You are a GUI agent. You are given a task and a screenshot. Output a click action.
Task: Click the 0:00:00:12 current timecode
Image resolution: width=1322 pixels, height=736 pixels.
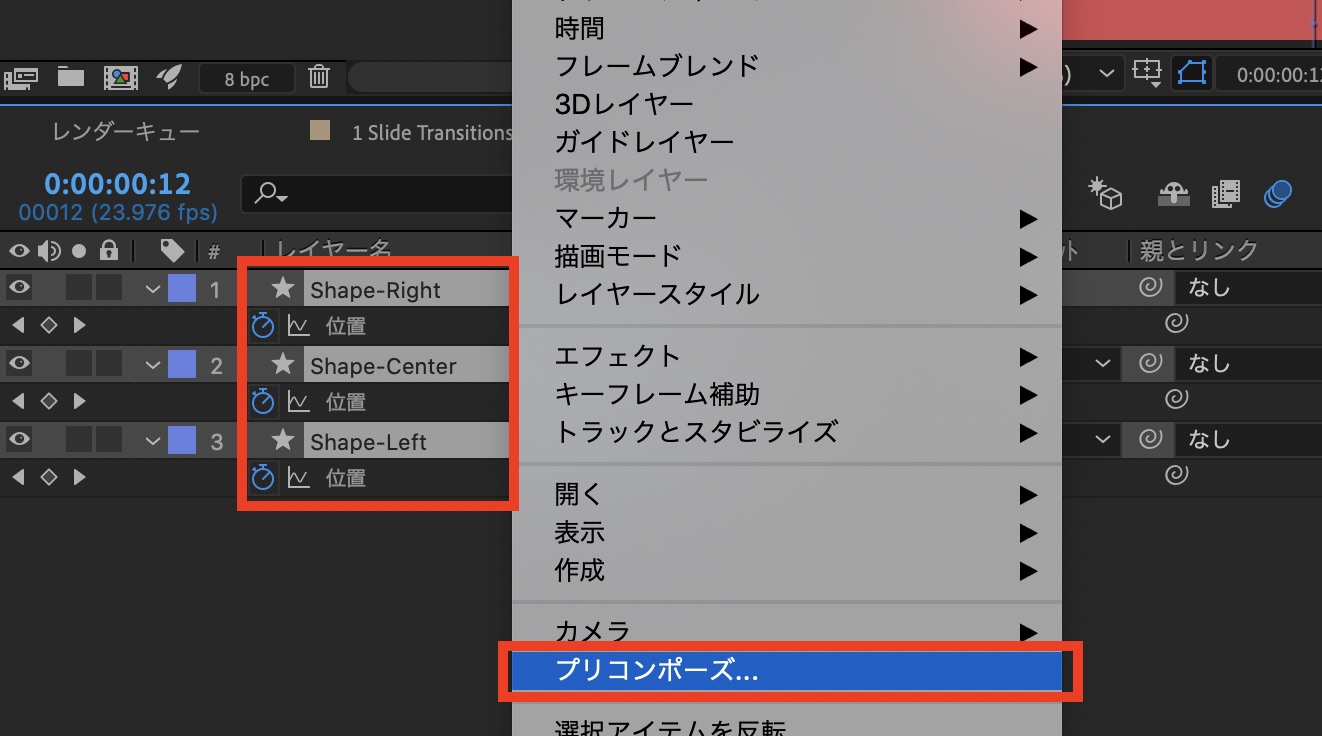[117, 184]
